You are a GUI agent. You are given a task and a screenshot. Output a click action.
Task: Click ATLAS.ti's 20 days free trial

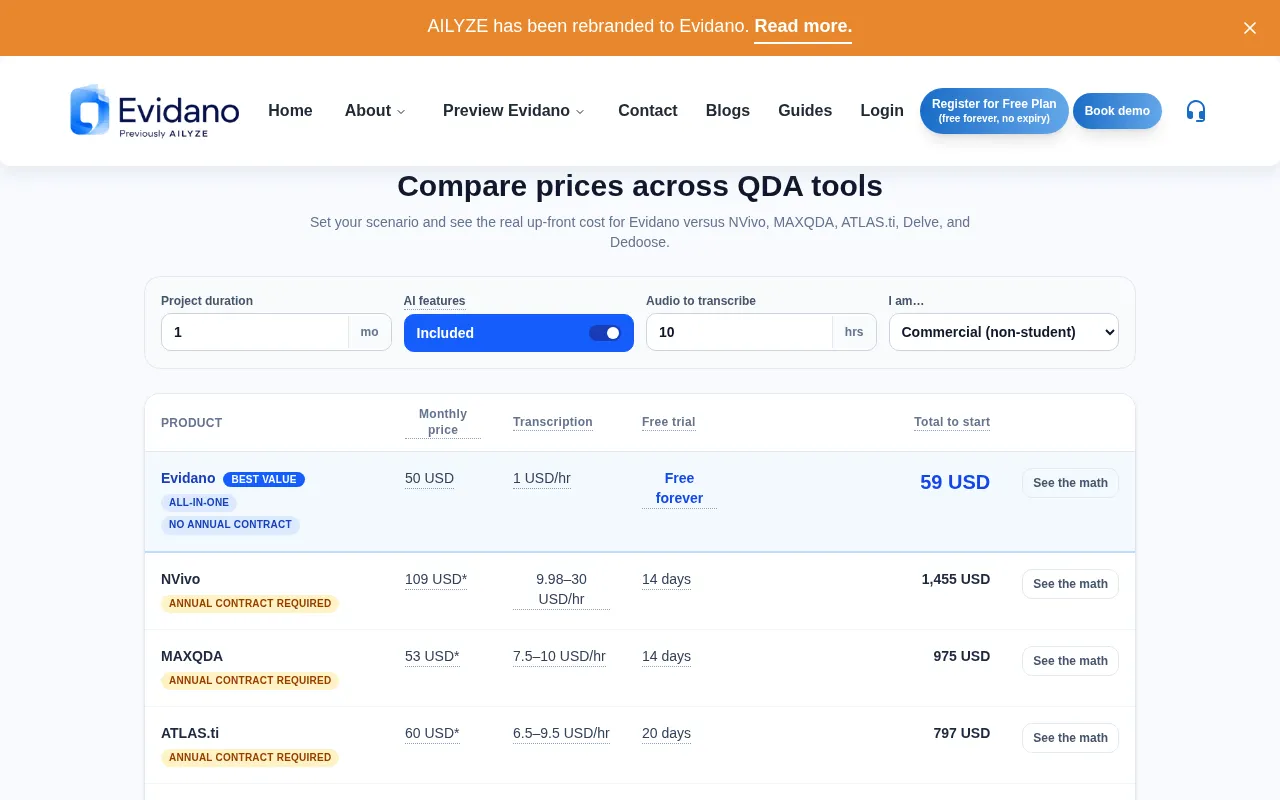click(x=666, y=733)
